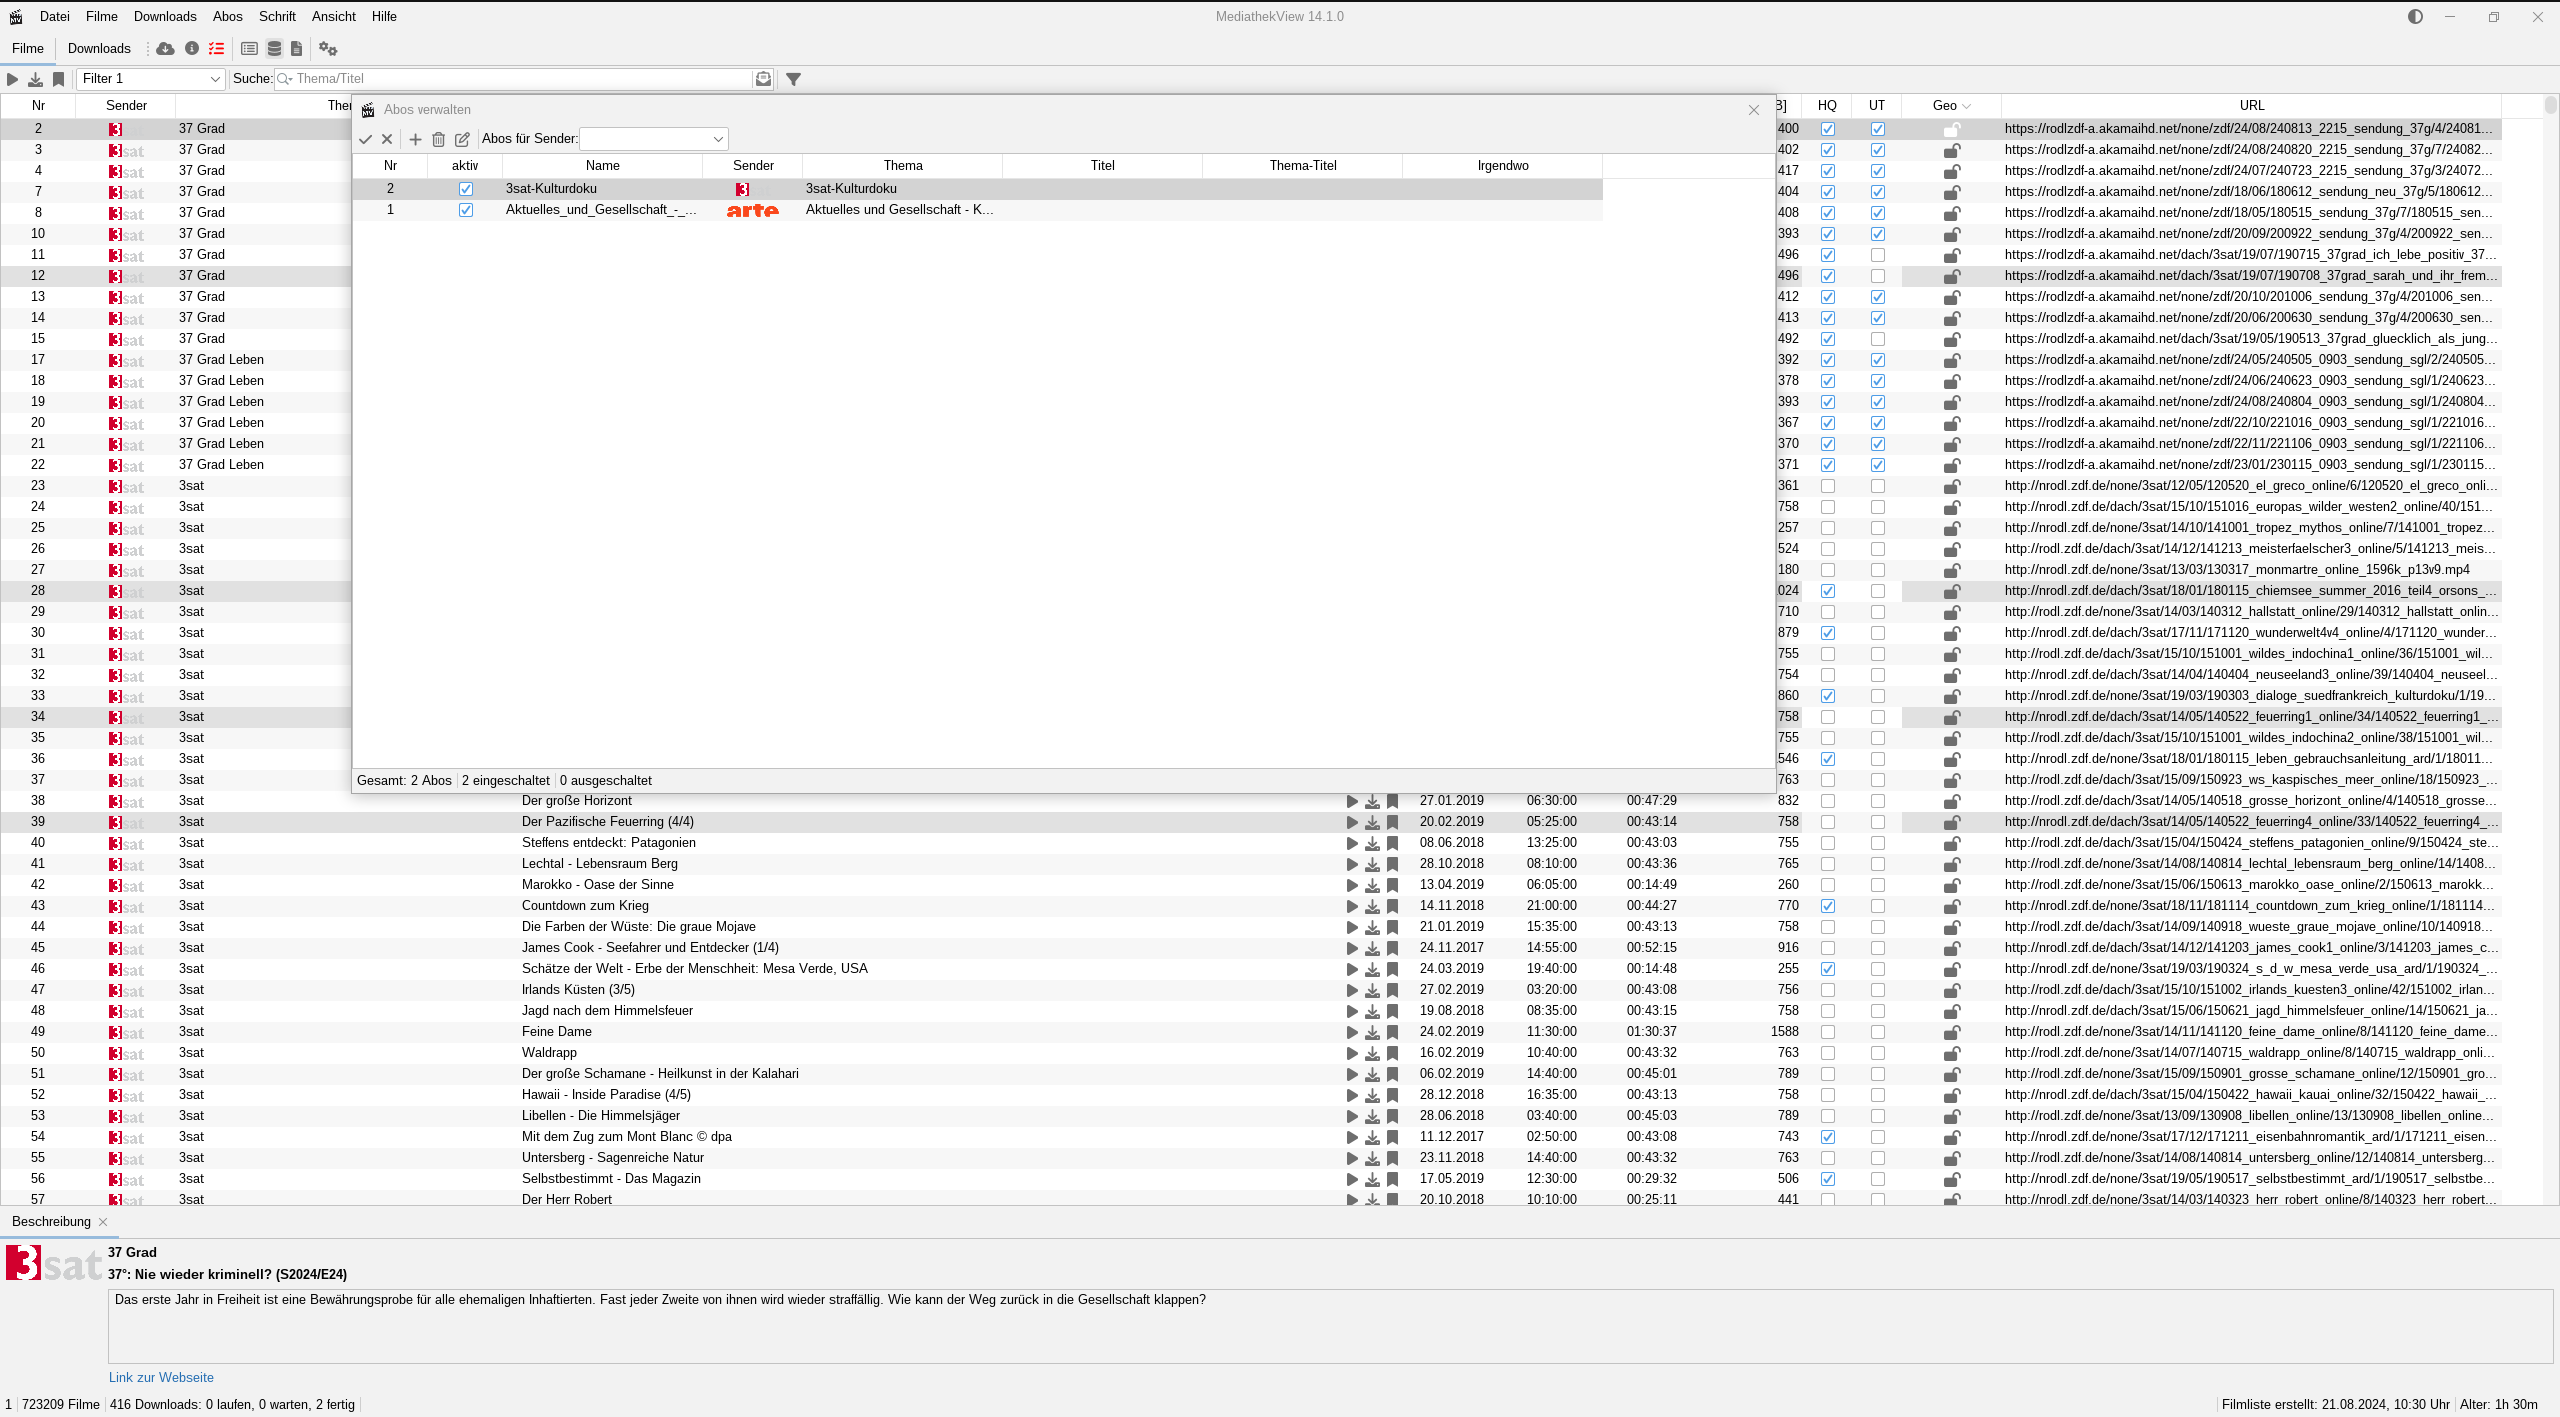Click the search history icon in search field
This screenshot has height=1417, width=2560.
pos(763,79)
